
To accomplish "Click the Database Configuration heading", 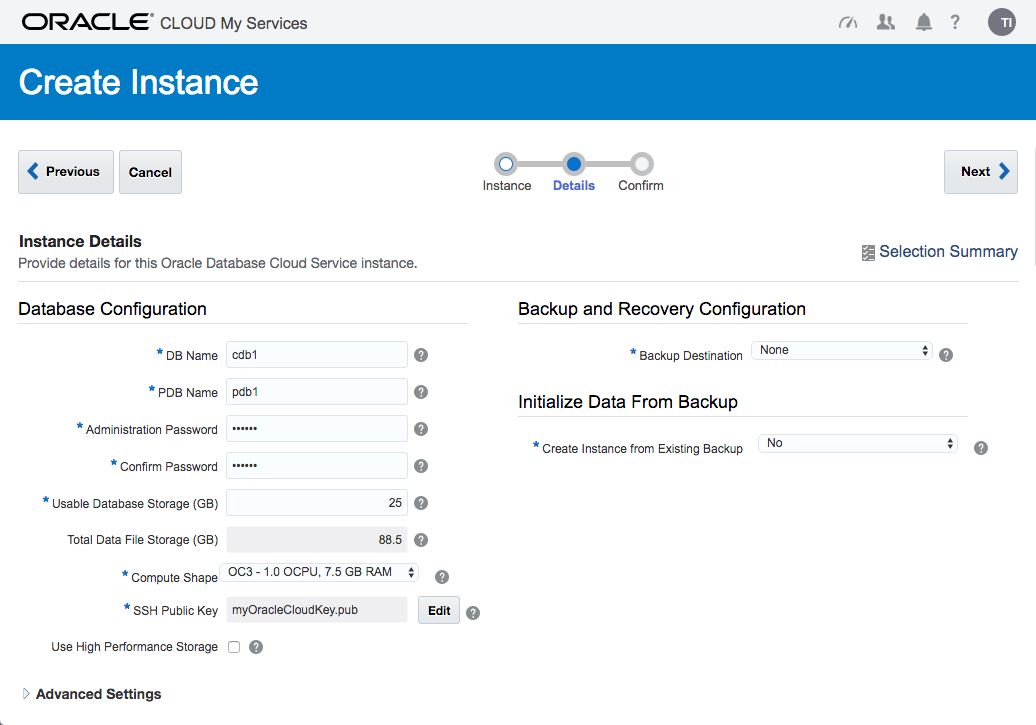I will pyautogui.click(x=112, y=309).
